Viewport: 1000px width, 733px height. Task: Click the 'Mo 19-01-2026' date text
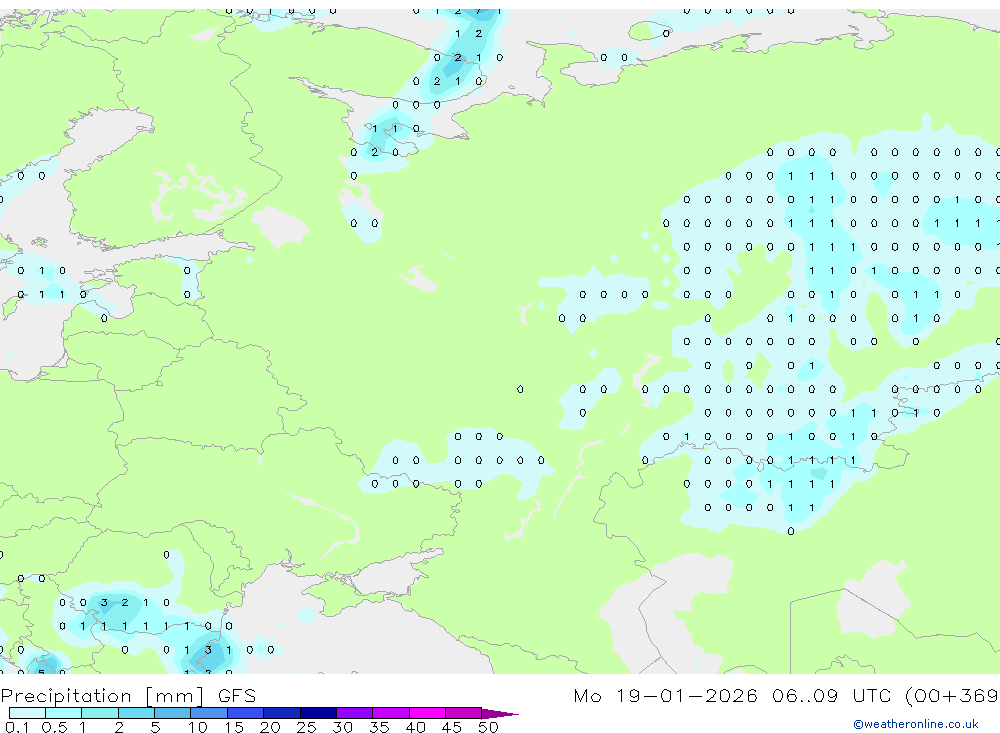(x=665, y=695)
